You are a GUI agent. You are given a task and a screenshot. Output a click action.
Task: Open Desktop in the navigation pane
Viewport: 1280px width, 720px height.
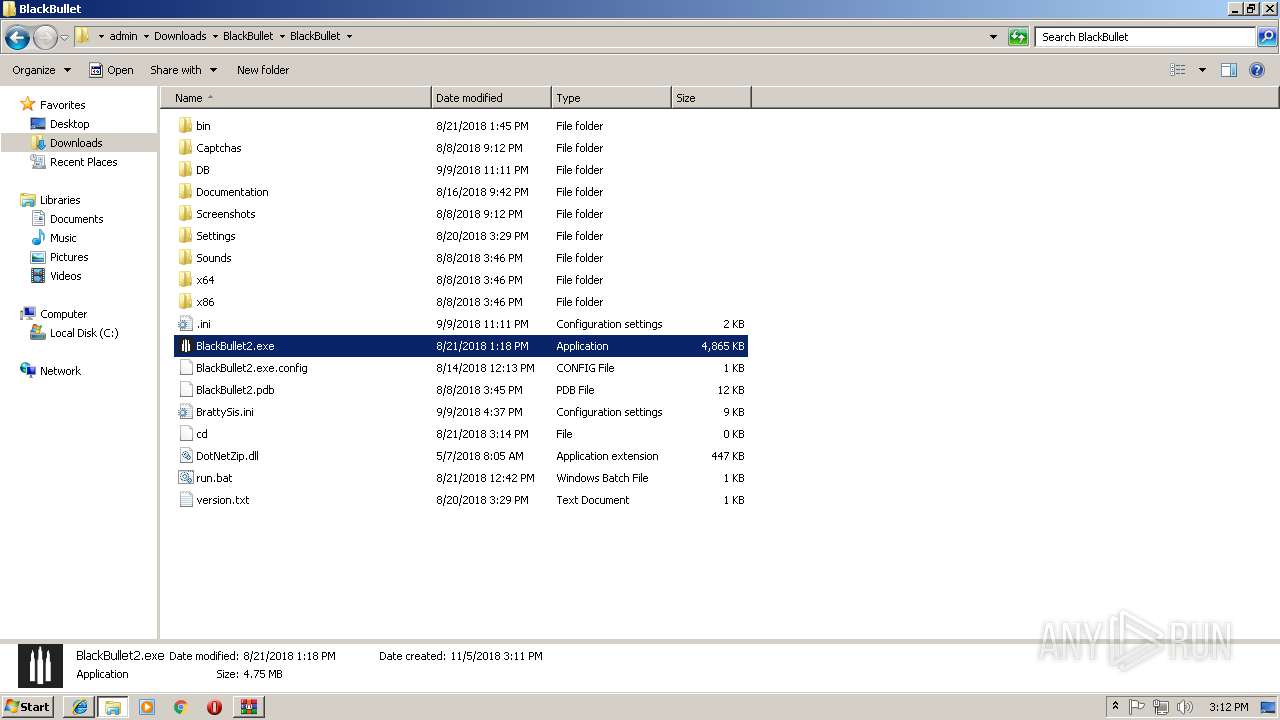tap(69, 124)
